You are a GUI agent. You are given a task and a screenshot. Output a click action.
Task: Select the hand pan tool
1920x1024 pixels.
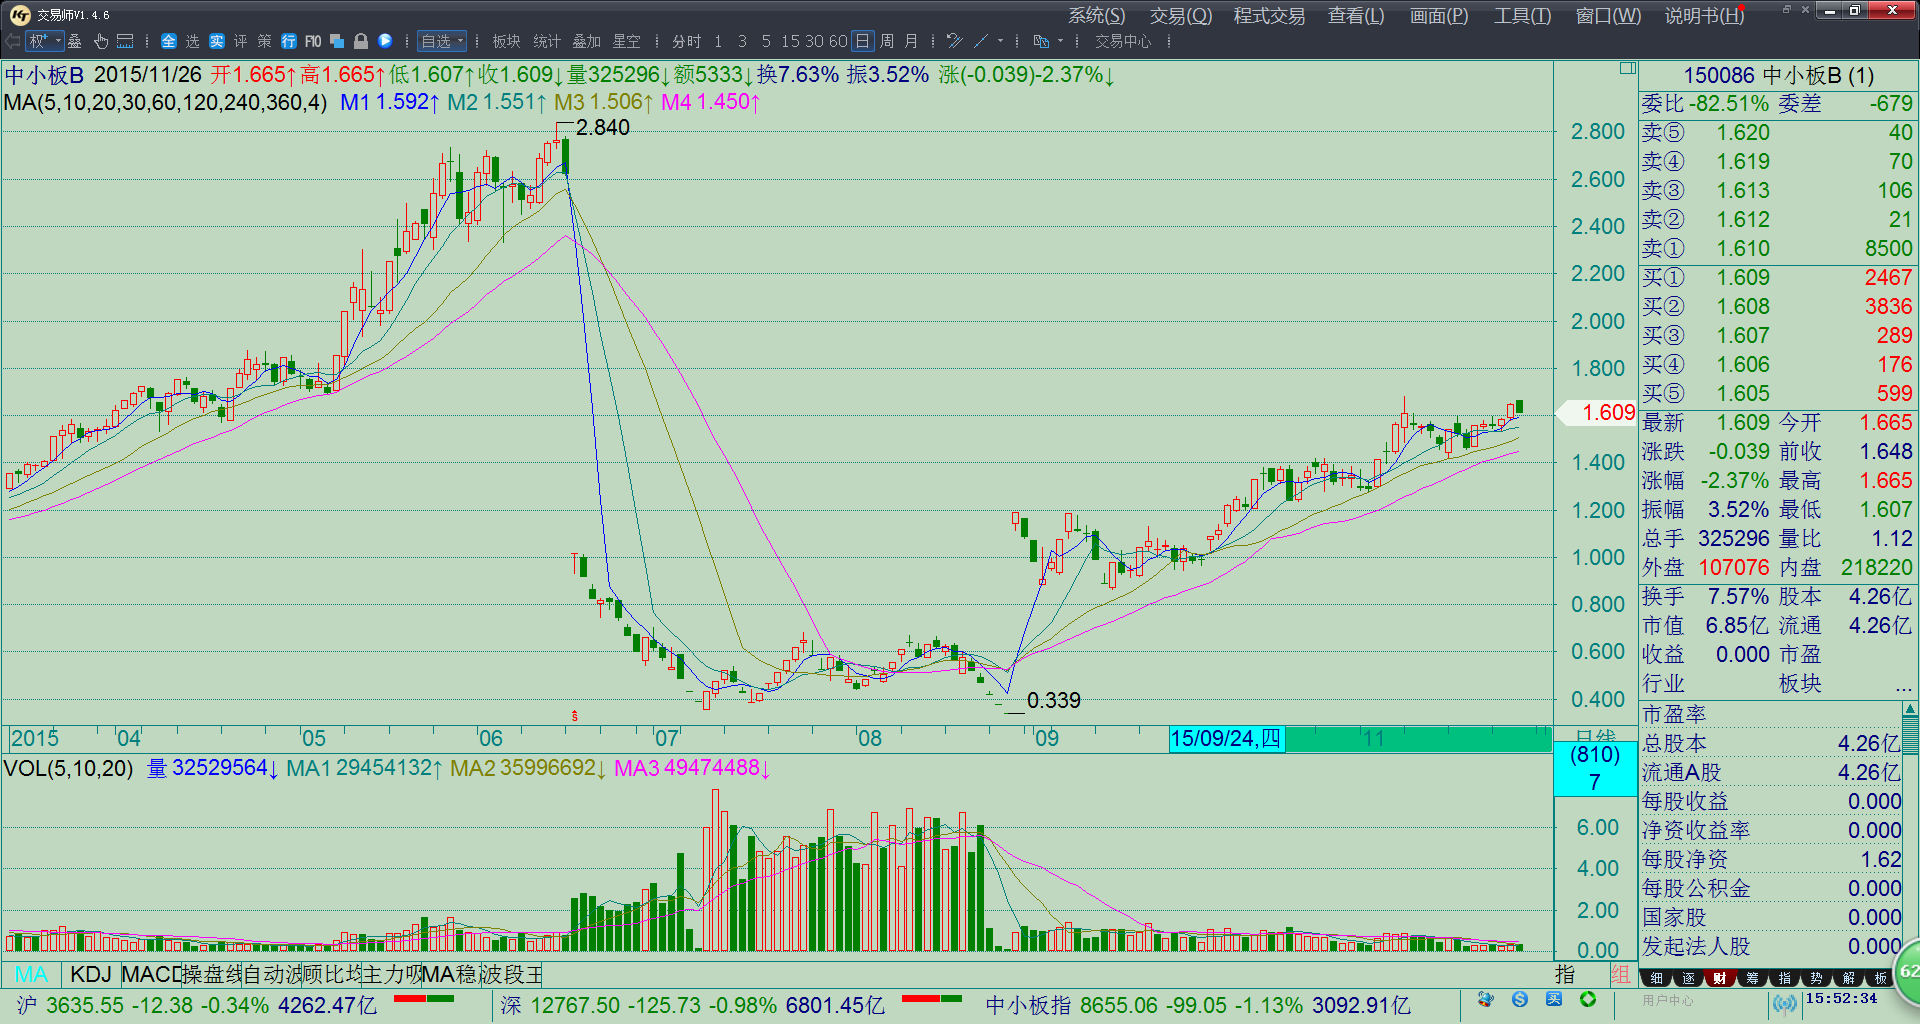click(101, 41)
